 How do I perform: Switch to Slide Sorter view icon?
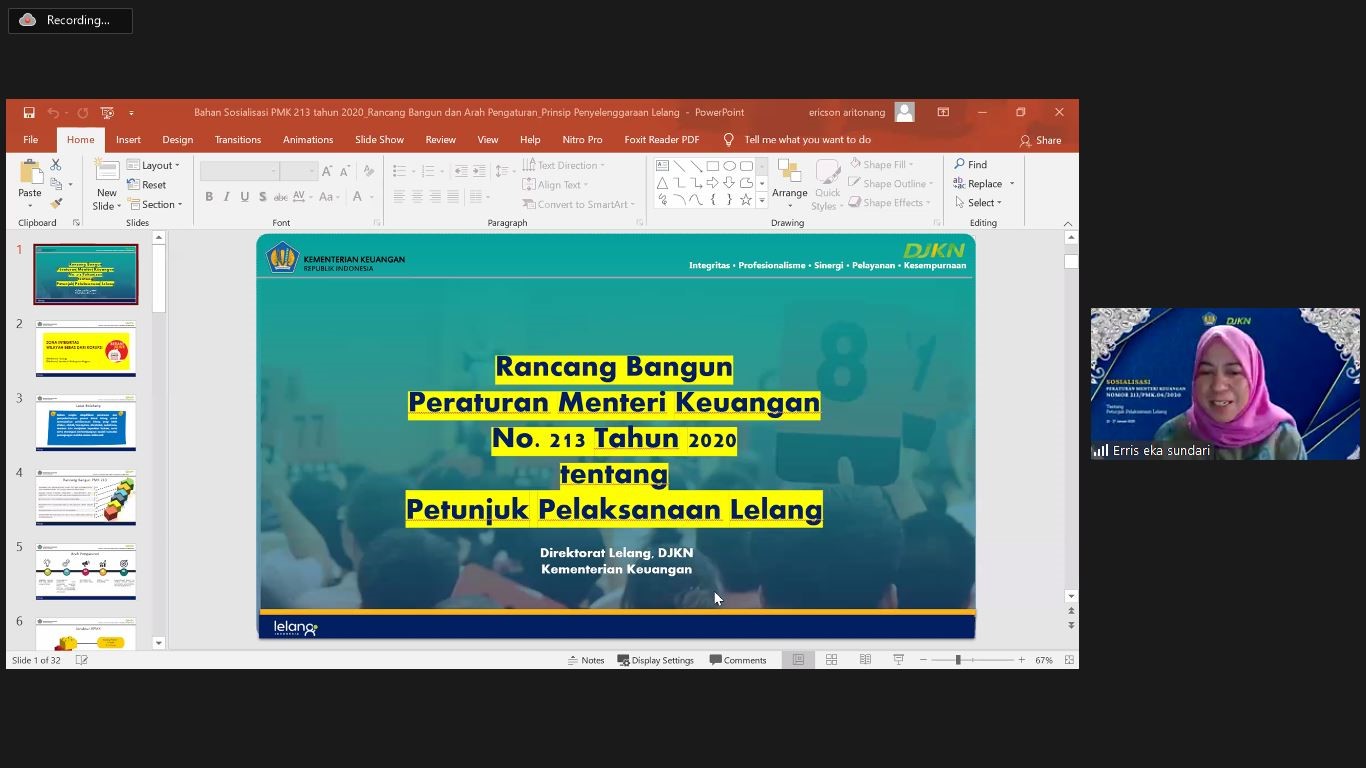click(831, 660)
